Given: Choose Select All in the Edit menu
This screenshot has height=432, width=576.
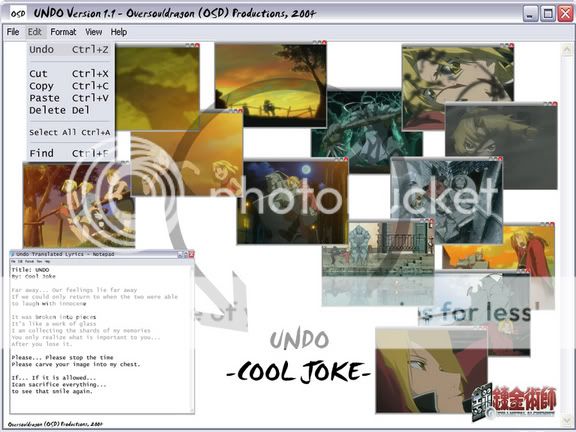Looking at the screenshot, I should coord(70,132).
